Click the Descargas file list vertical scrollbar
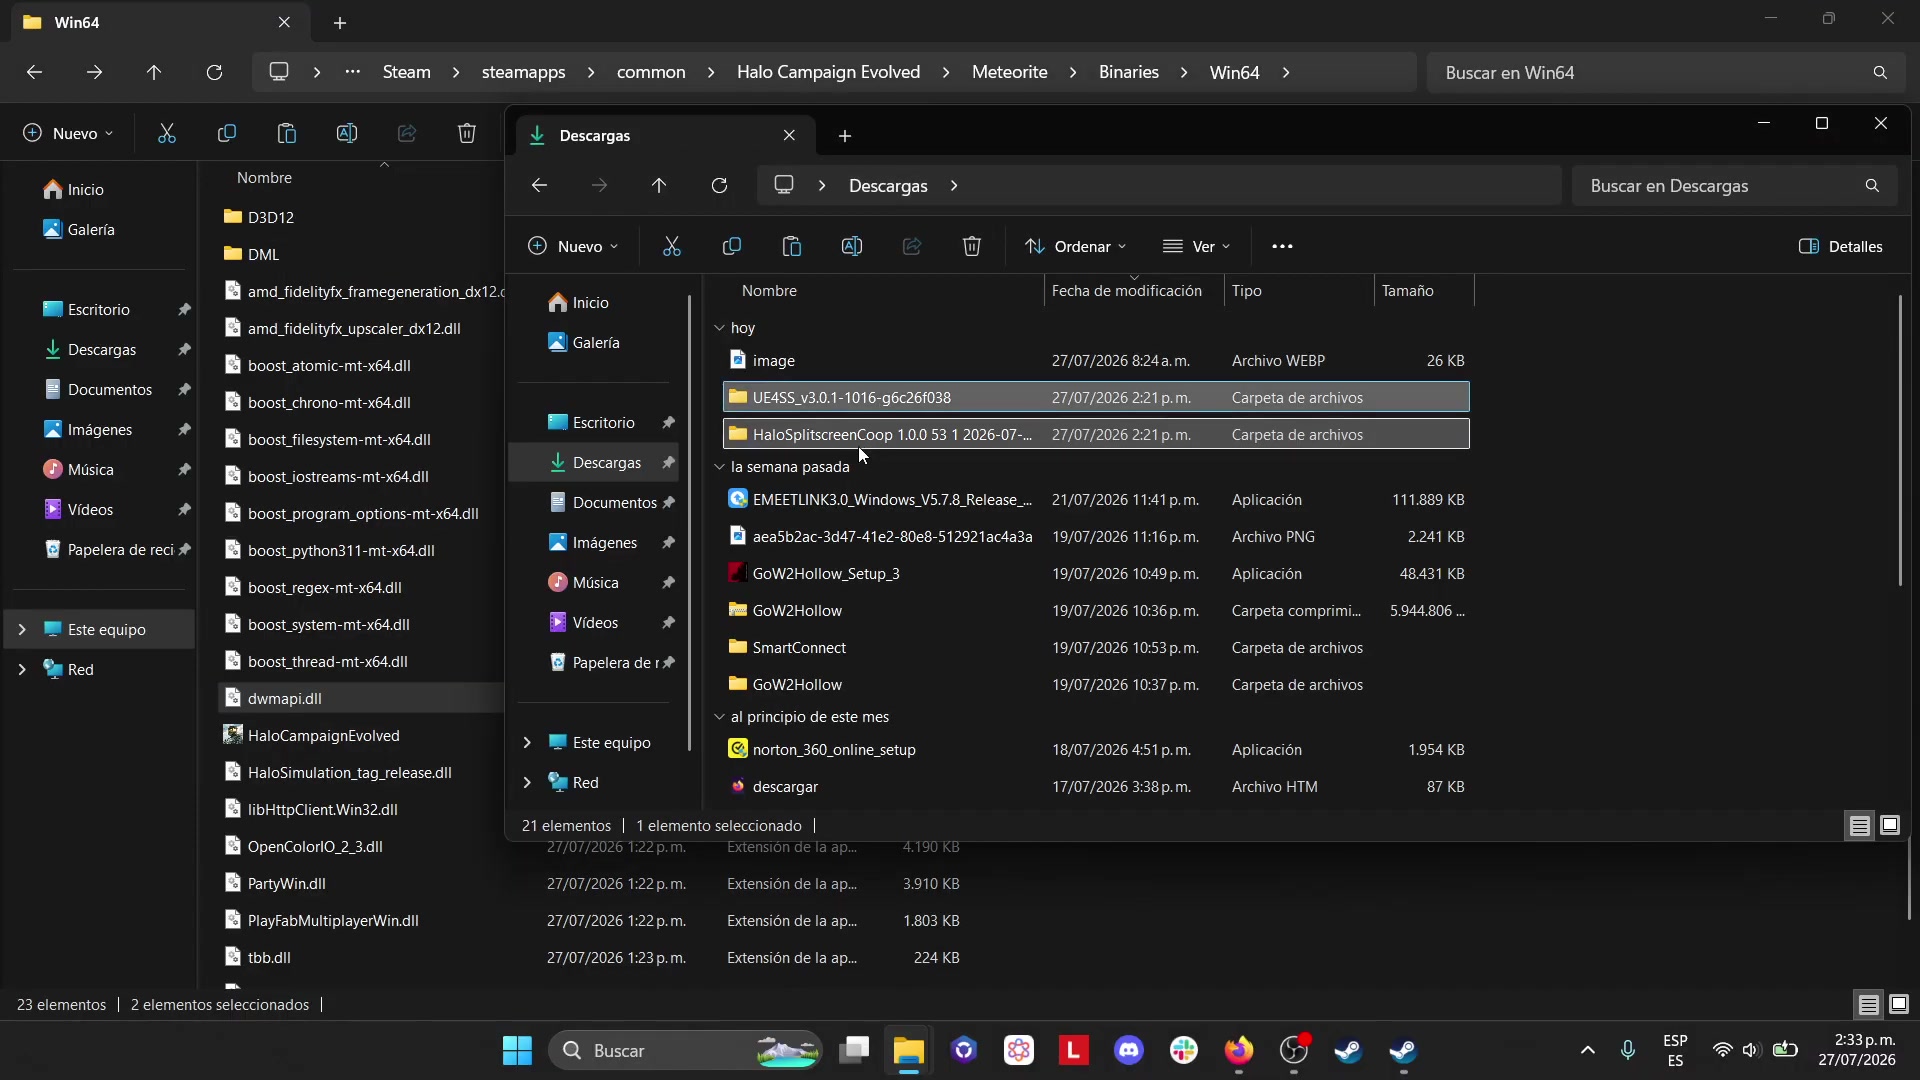The width and height of the screenshot is (1920, 1080). click(x=1900, y=440)
